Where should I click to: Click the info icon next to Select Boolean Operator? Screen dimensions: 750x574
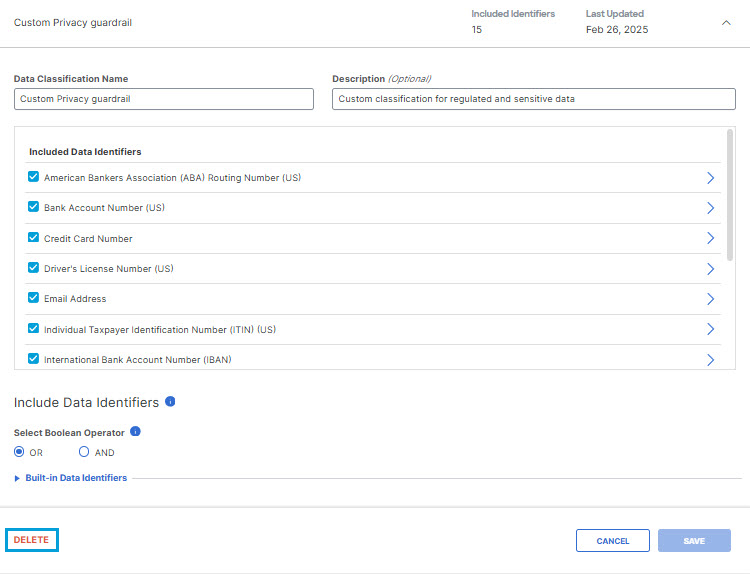click(135, 431)
